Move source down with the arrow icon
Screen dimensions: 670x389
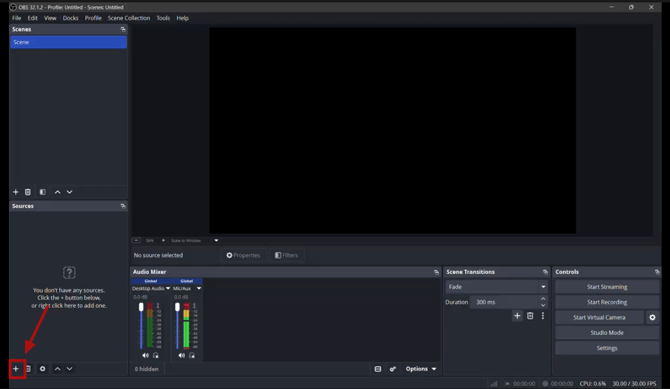coord(69,368)
